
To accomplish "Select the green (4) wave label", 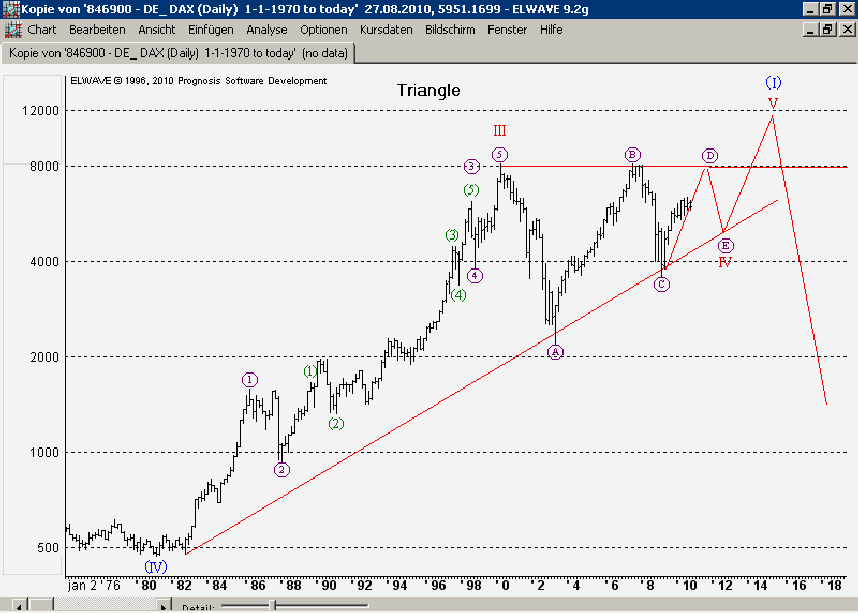I will pos(459,295).
